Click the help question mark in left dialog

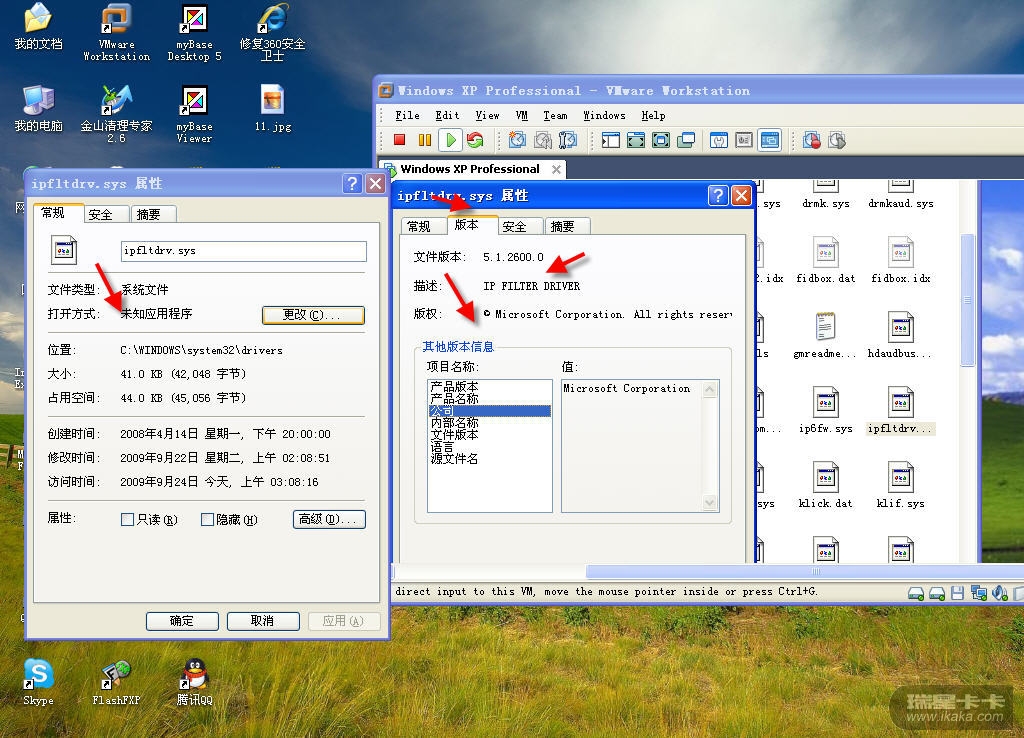point(352,184)
